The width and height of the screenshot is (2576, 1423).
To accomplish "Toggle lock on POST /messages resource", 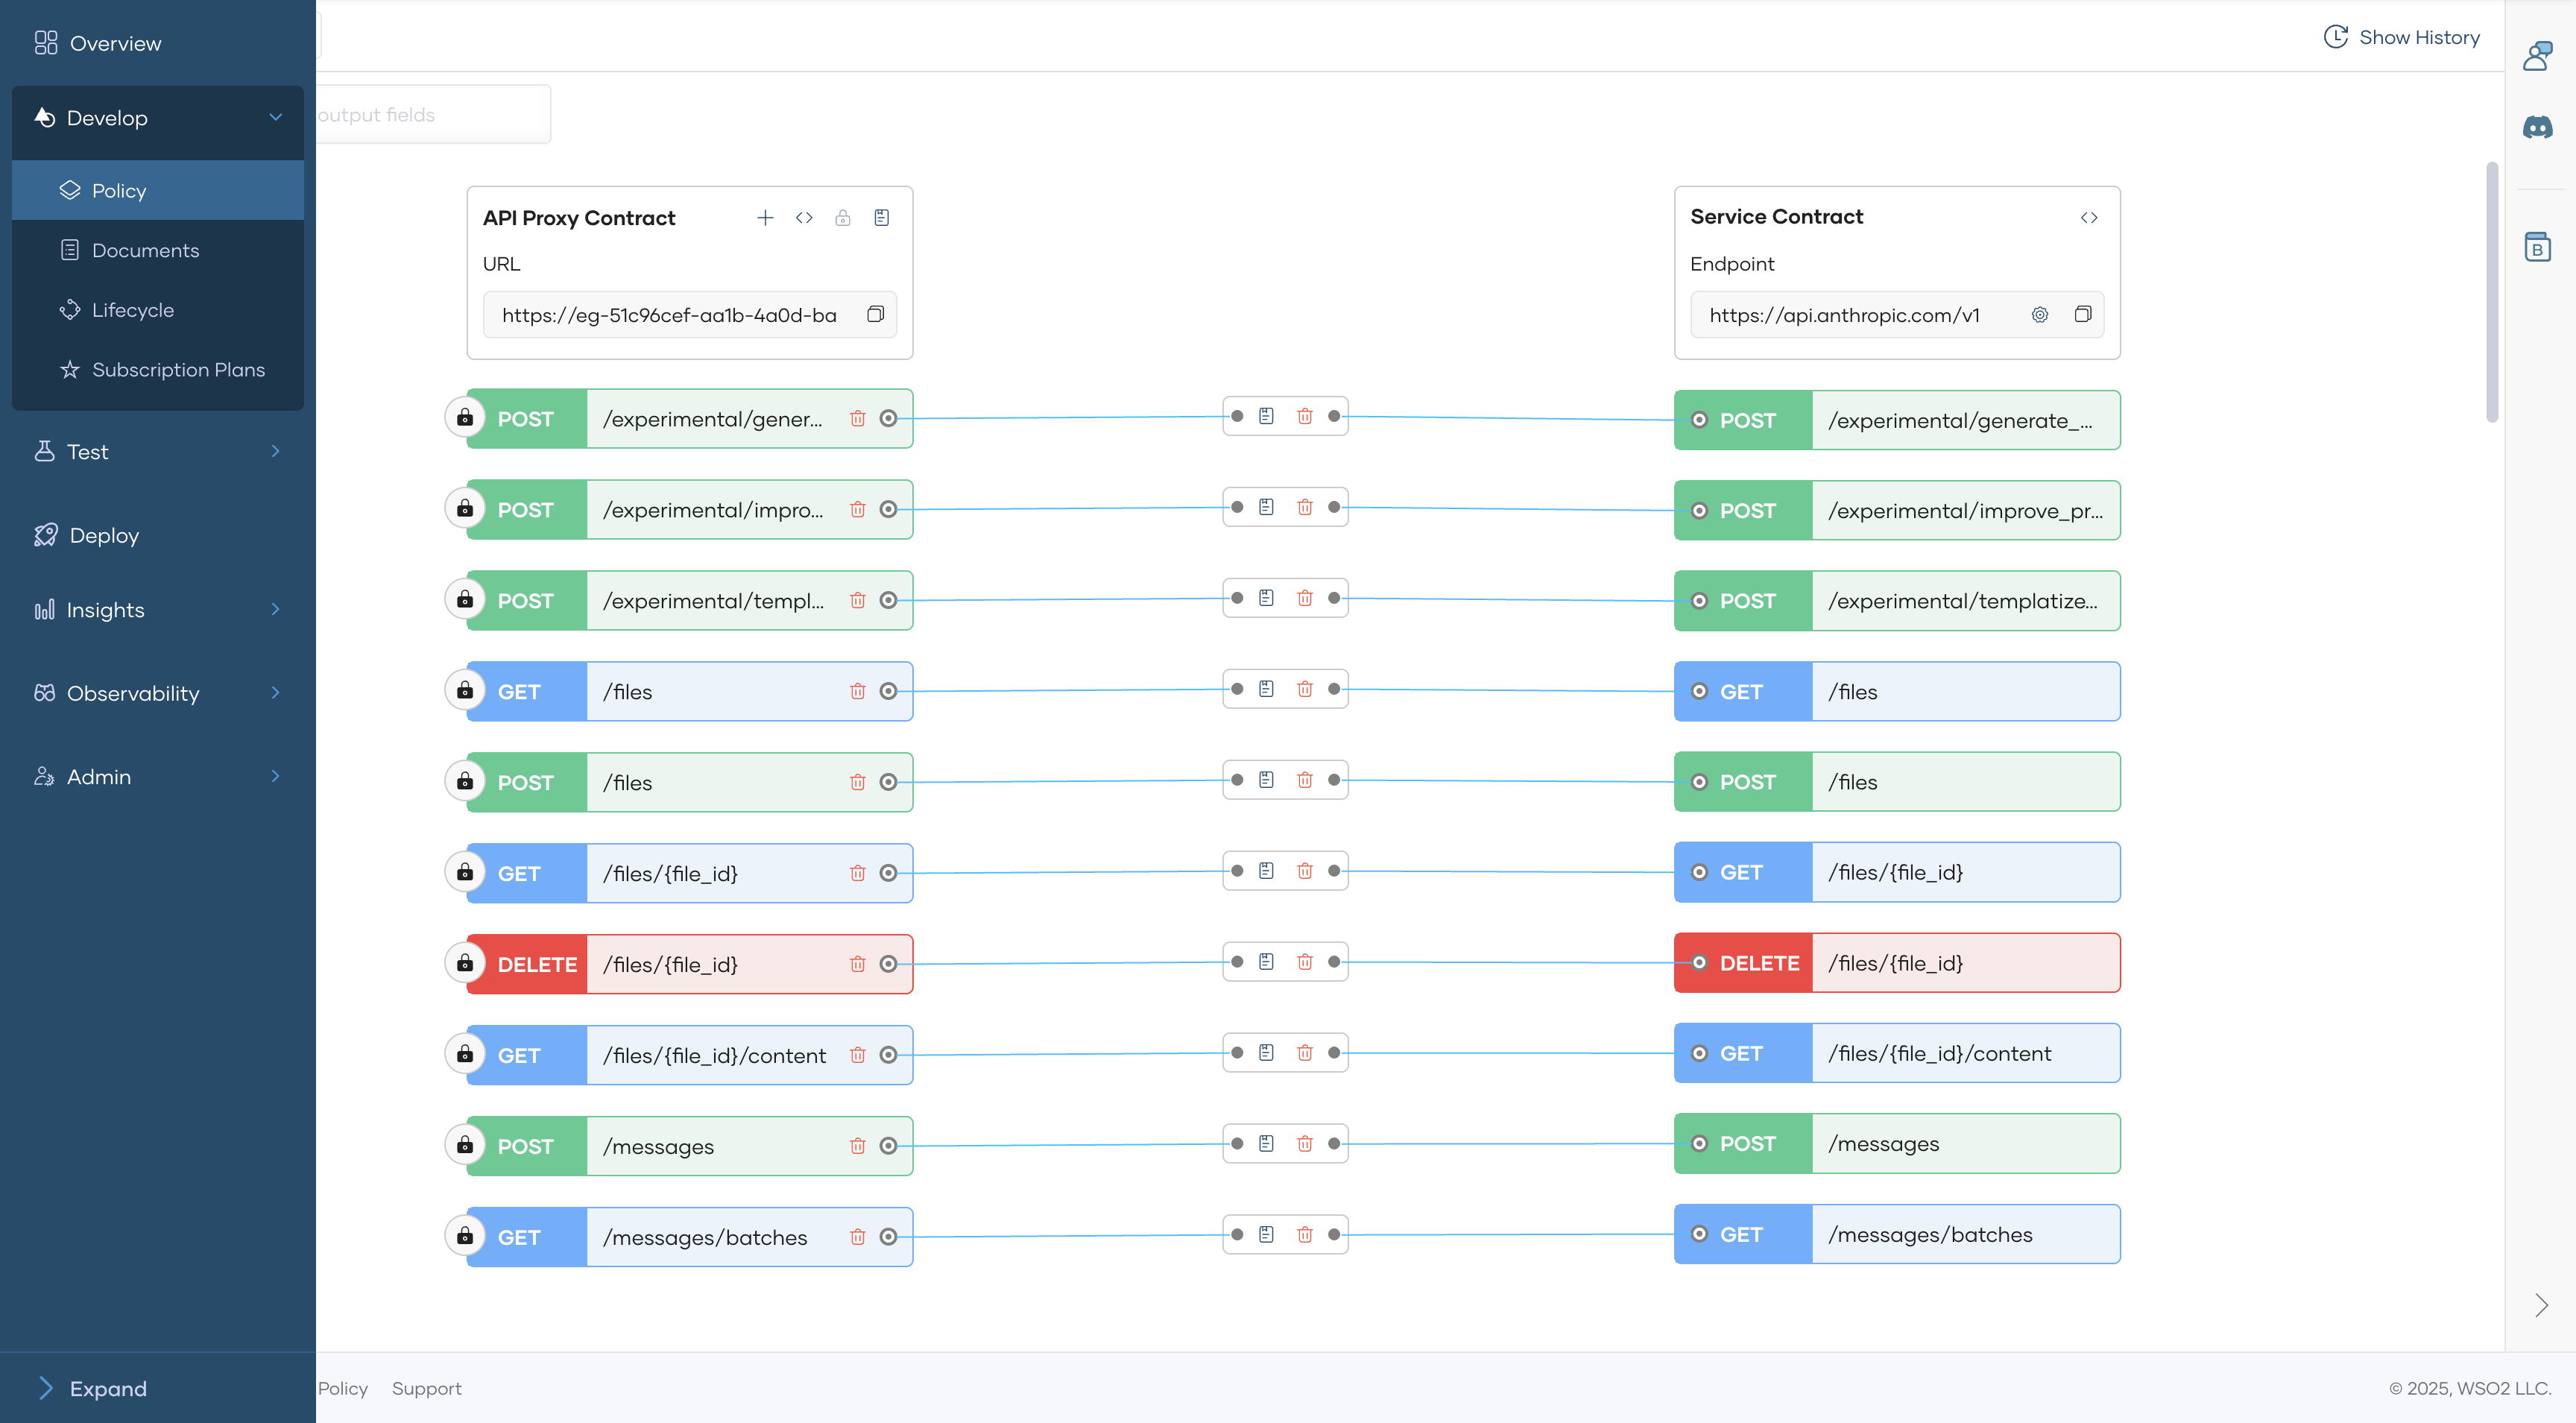I will coord(465,1145).
